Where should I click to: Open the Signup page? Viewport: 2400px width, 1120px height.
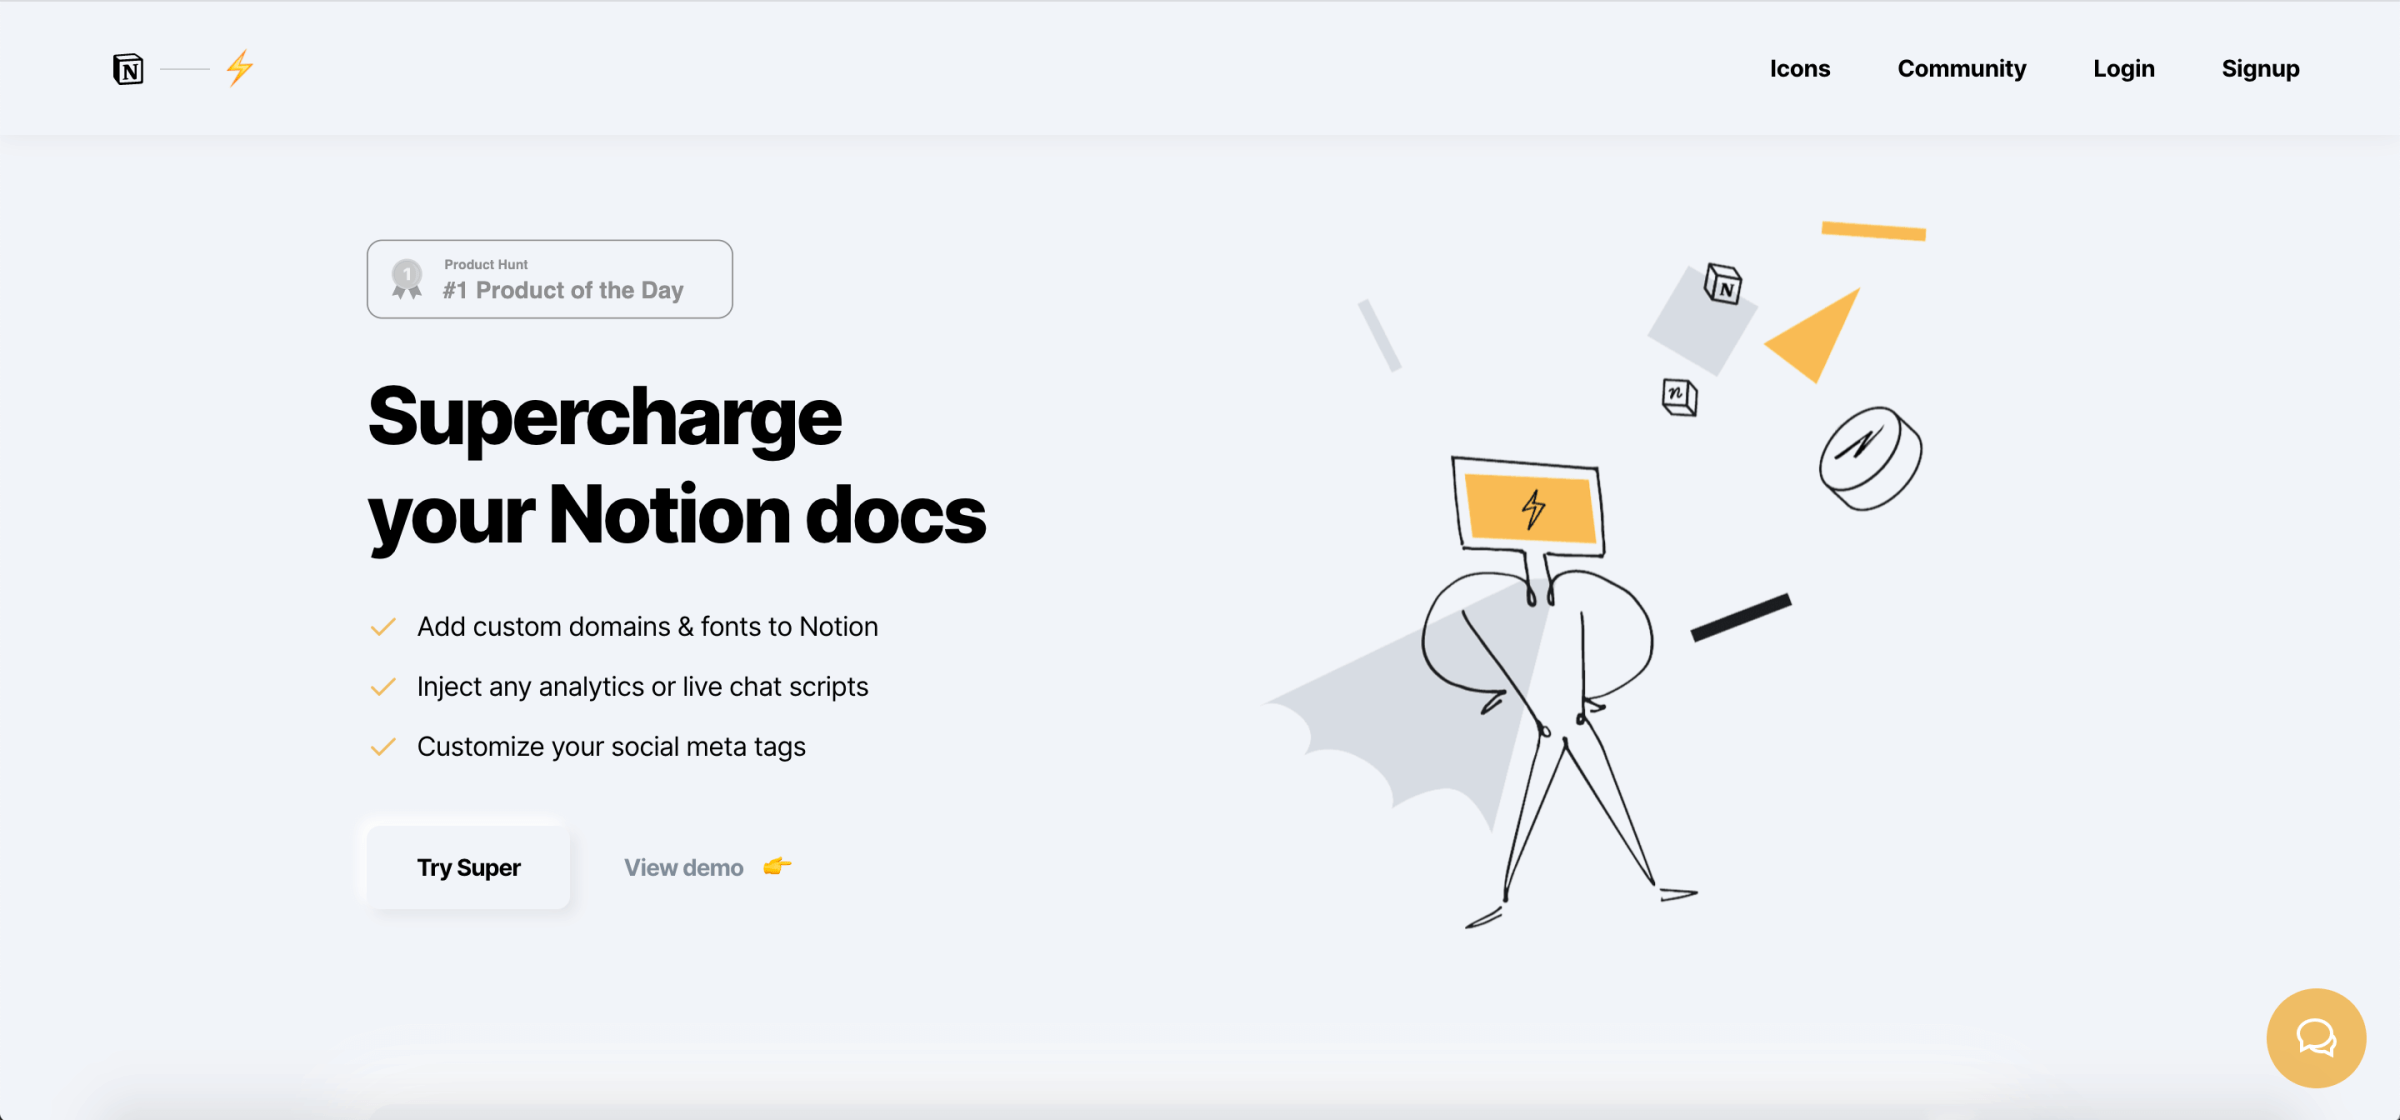click(x=2260, y=68)
